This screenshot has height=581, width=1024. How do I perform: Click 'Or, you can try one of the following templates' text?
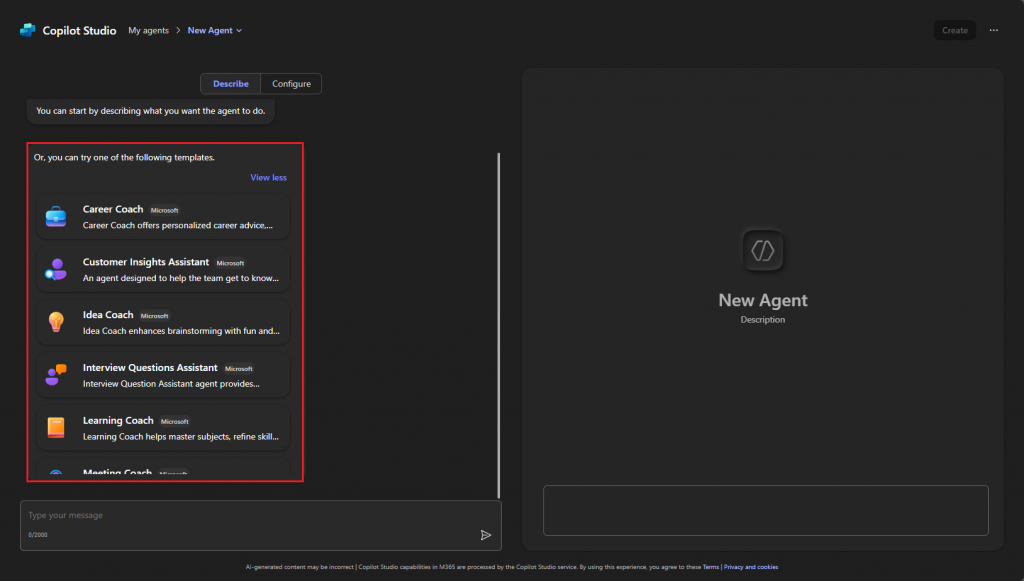(124, 157)
